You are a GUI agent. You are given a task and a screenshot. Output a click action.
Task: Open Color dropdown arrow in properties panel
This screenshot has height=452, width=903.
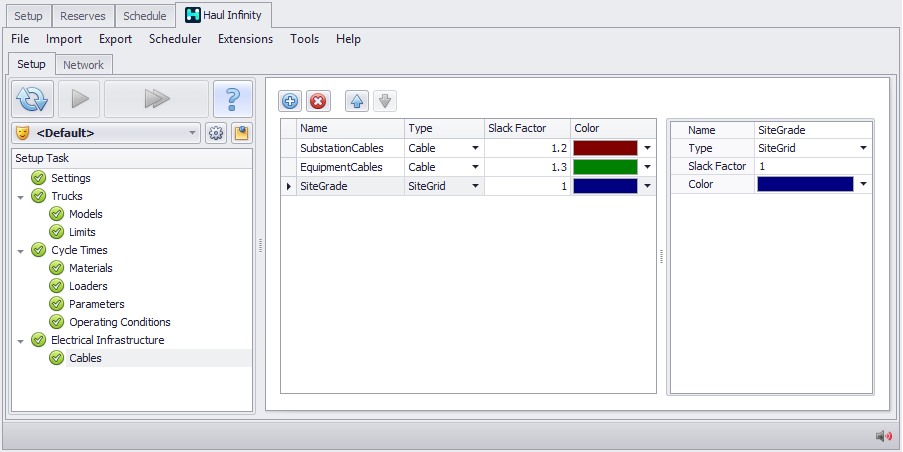863,184
